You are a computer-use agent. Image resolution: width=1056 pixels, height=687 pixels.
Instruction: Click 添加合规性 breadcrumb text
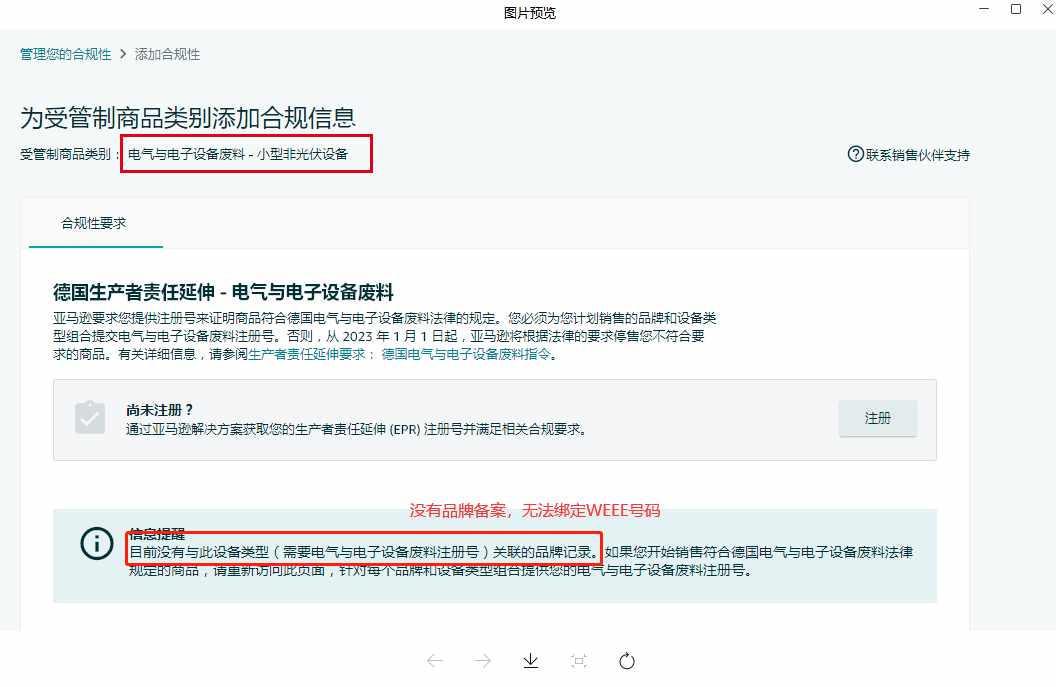click(x=167, y=54)
